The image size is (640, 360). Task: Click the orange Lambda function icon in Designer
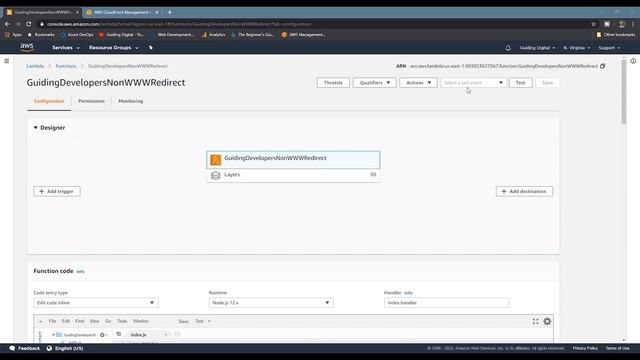(216, 160)
